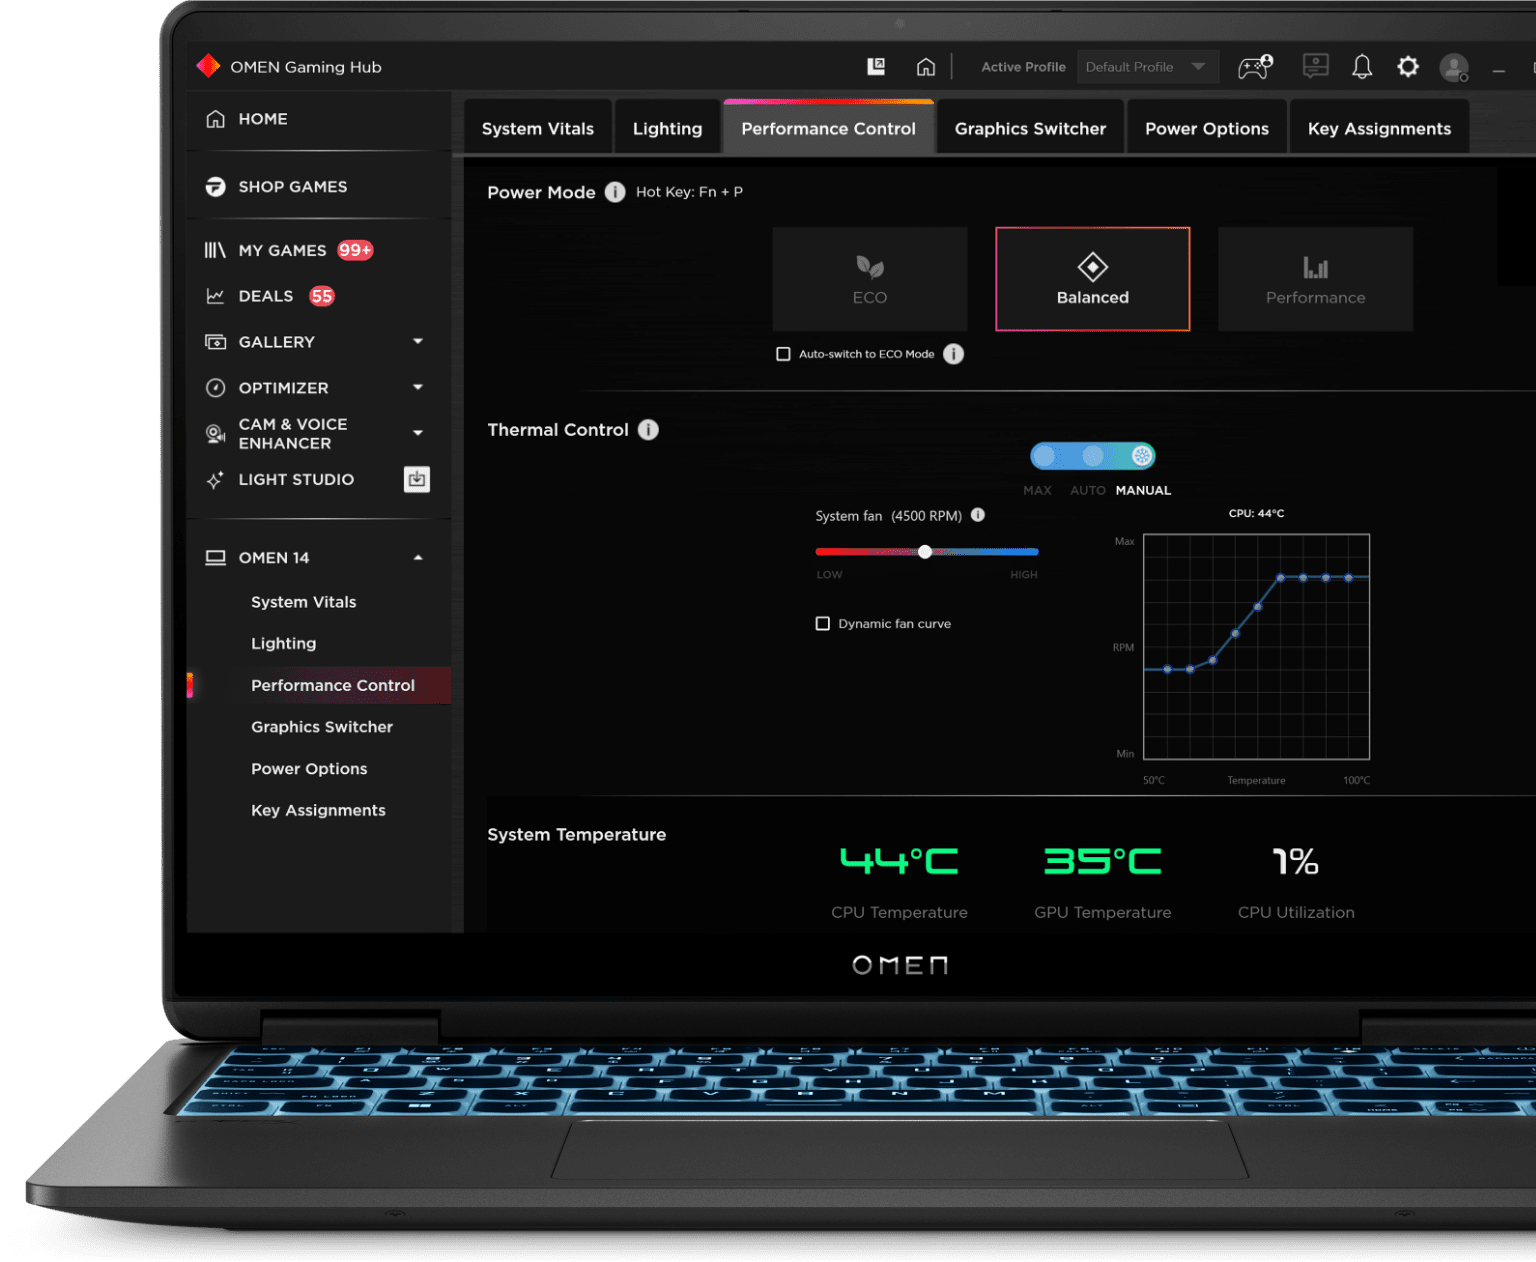Expand GALLERY menu arrow
1536x1262 pixels.
click(x=418, y=342)
